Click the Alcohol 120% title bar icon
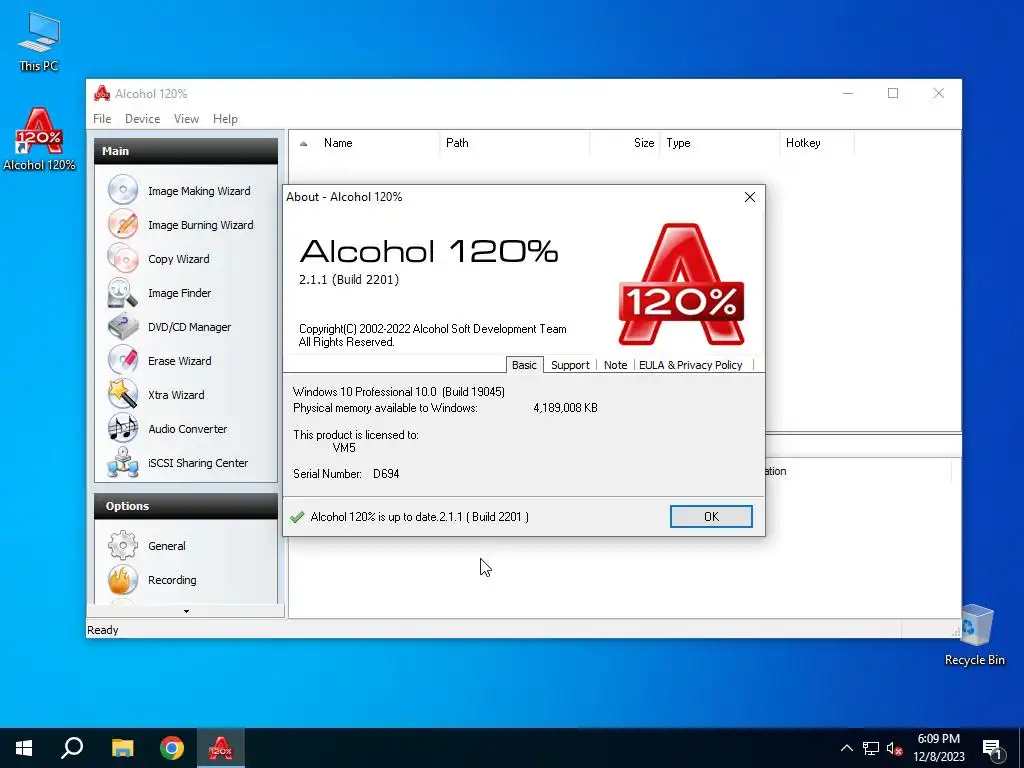The width and height of the screenshot is (1024, 768). pyautogui.click(x=102, y=93)
